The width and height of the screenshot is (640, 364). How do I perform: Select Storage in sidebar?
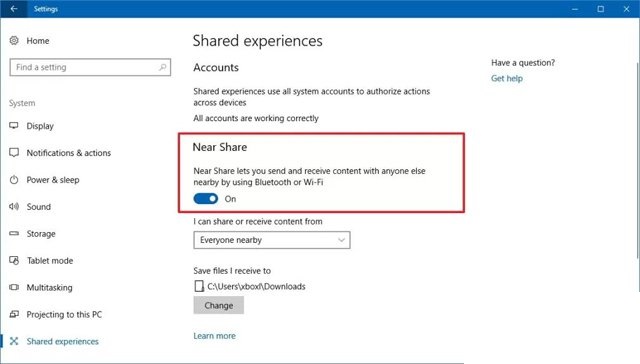click(41, 234)
